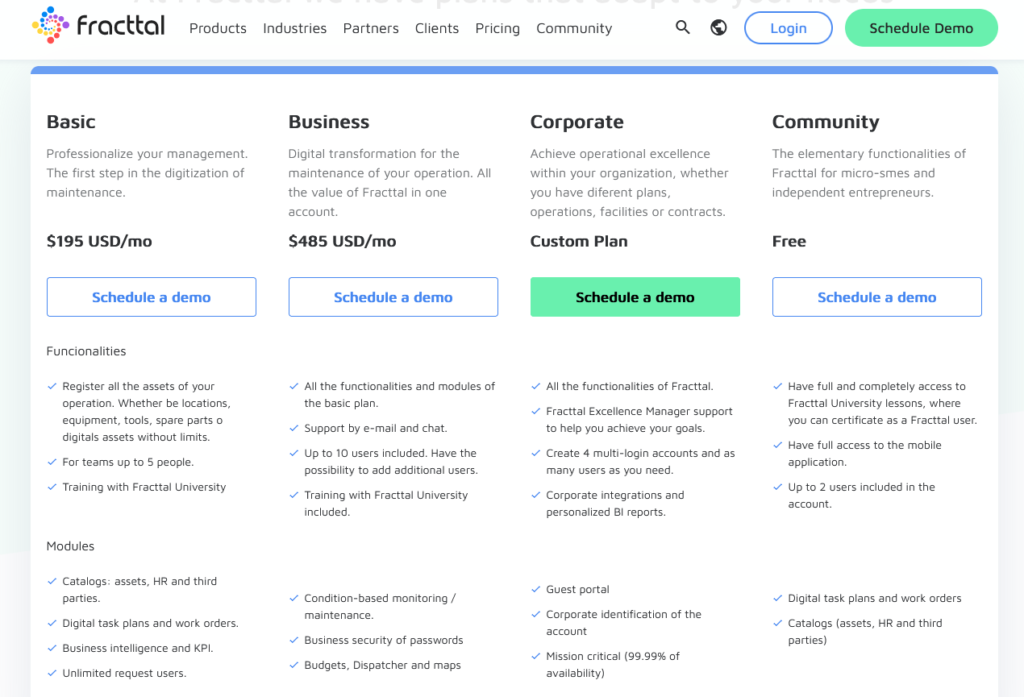Open the Products menu
Image resolution: width=1024 pixels, height=697 pixels.
[x=218, y=28]
